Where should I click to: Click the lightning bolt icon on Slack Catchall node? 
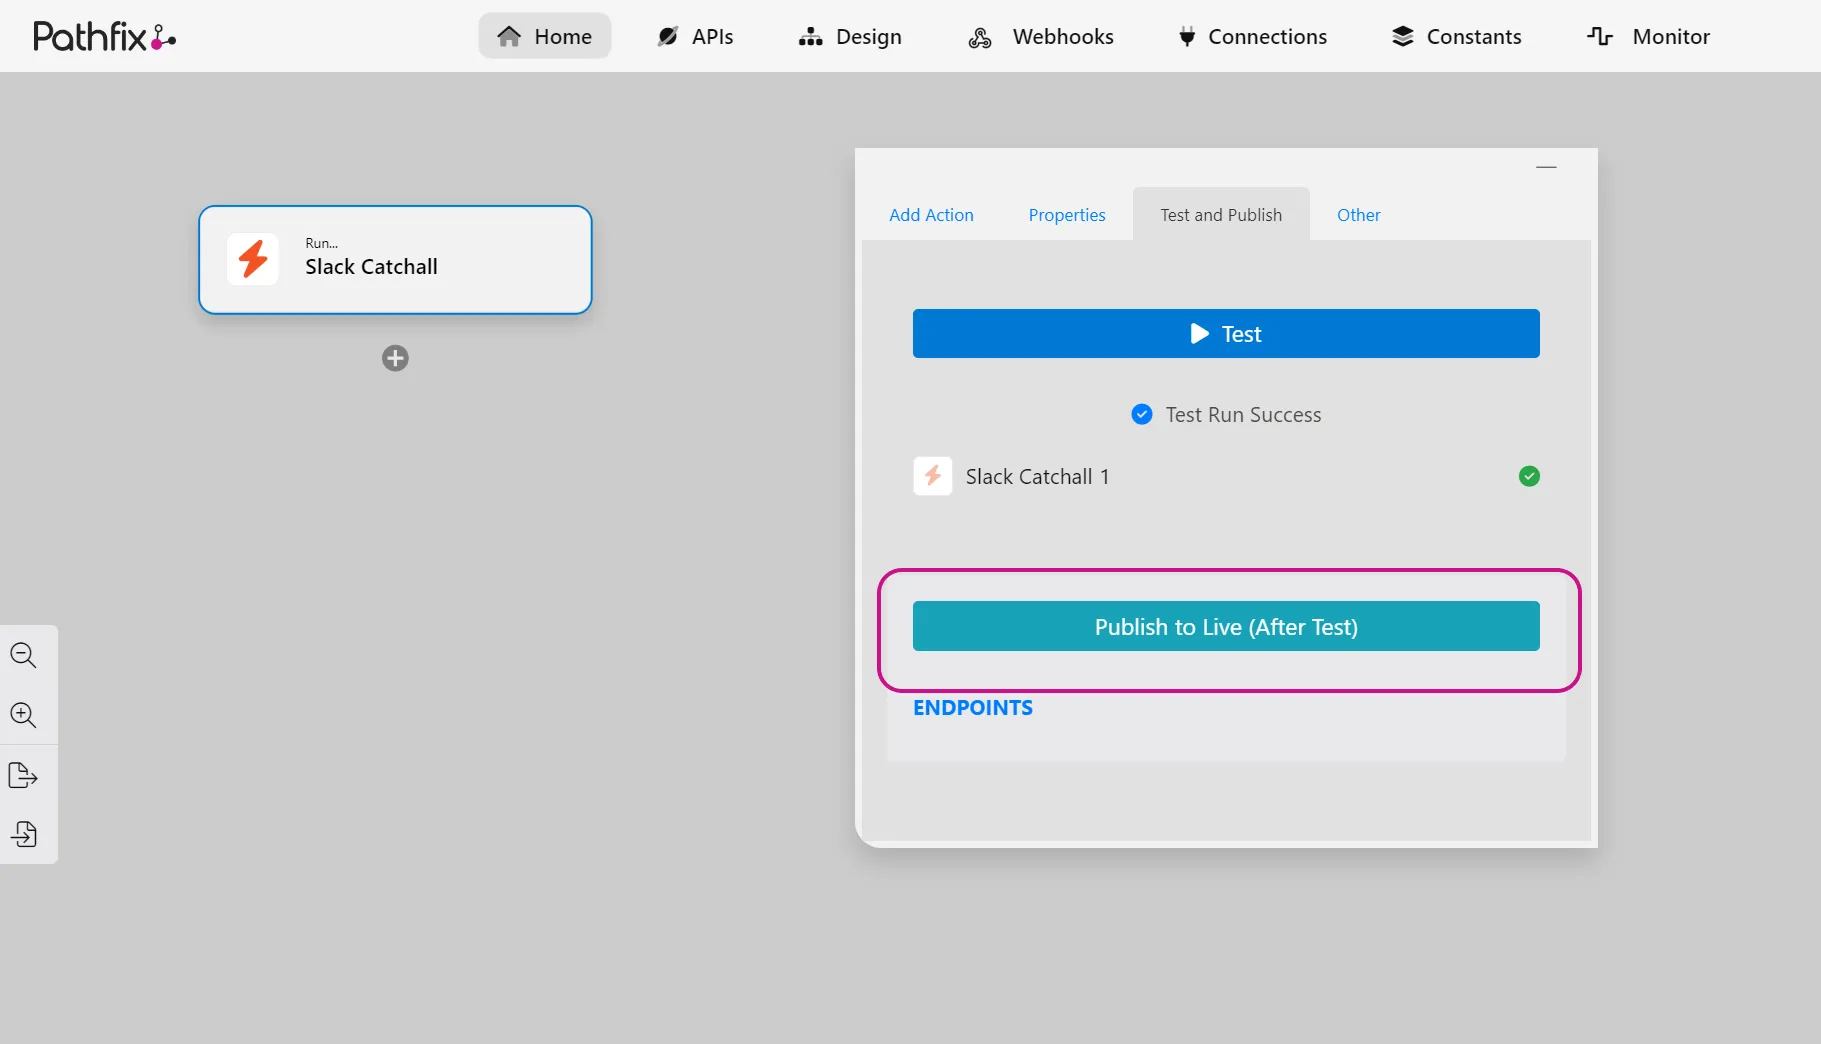pos(253,259)
